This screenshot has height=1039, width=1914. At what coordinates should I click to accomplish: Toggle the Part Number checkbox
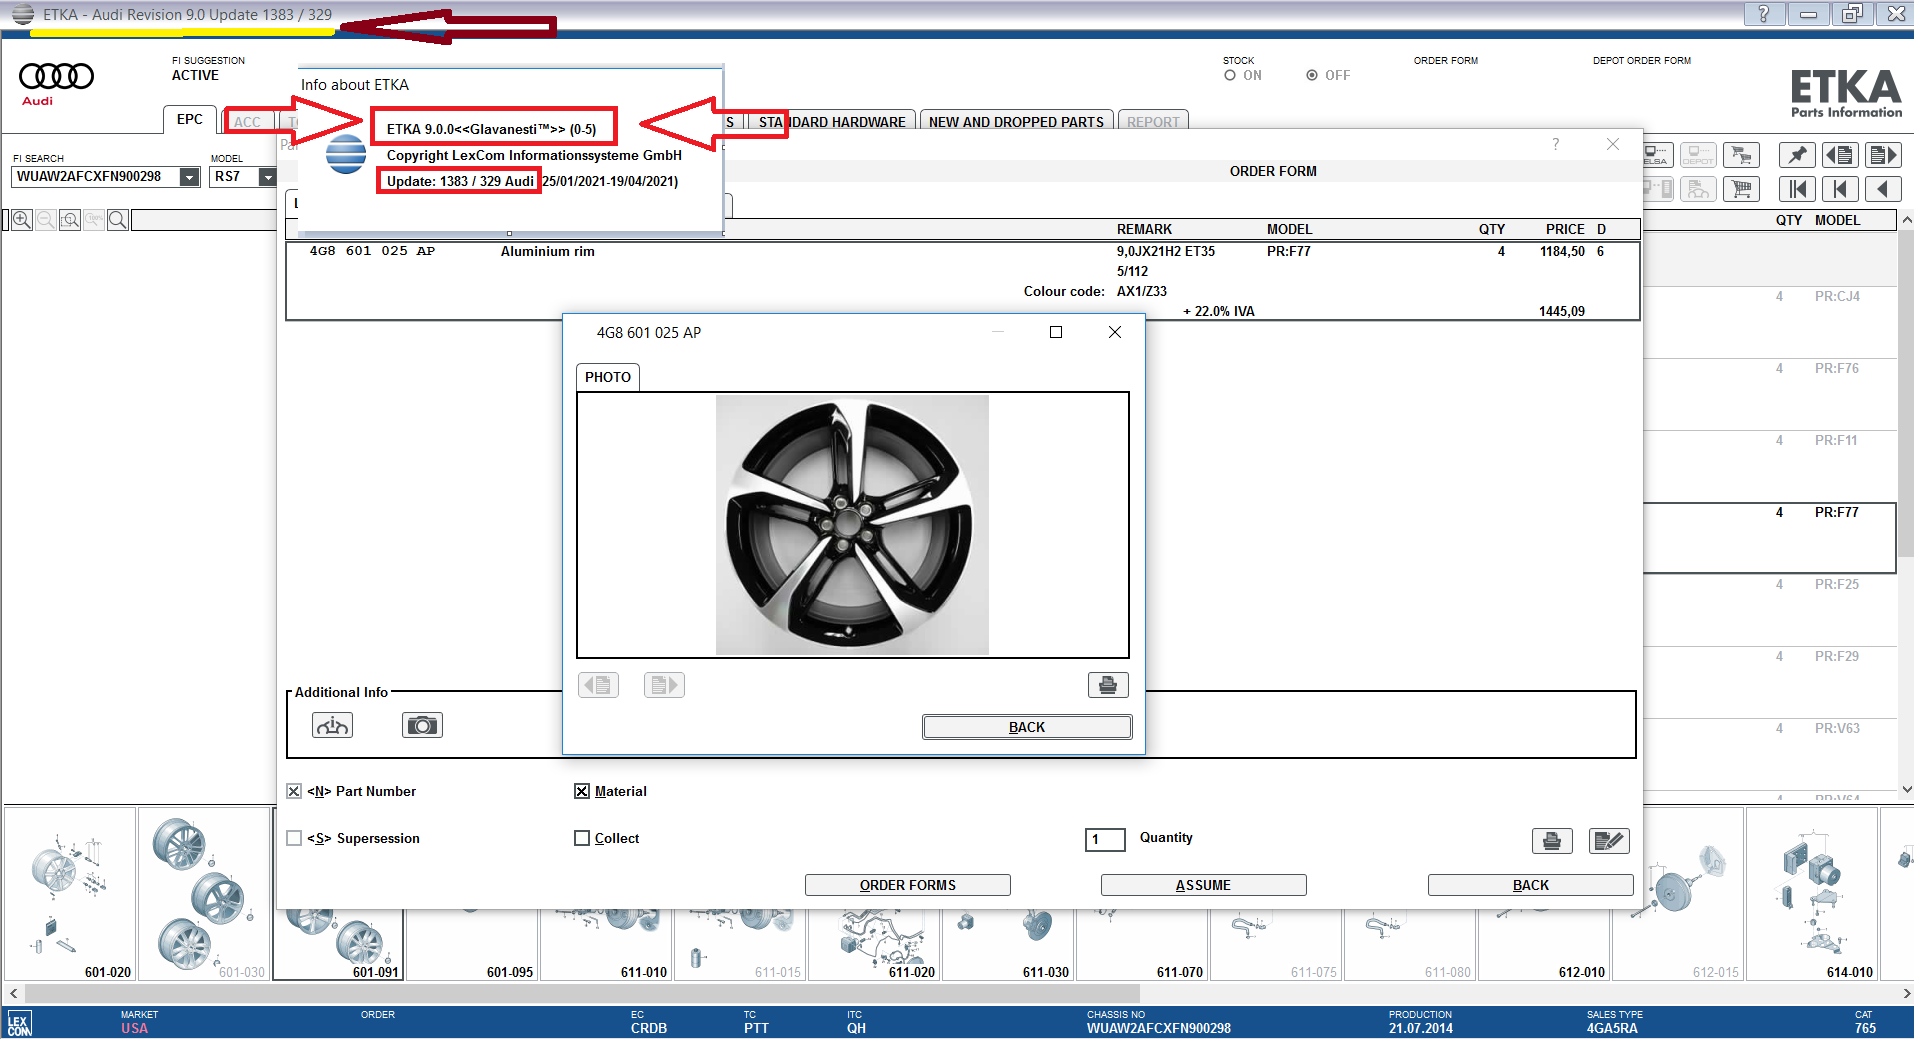(294, 791)
